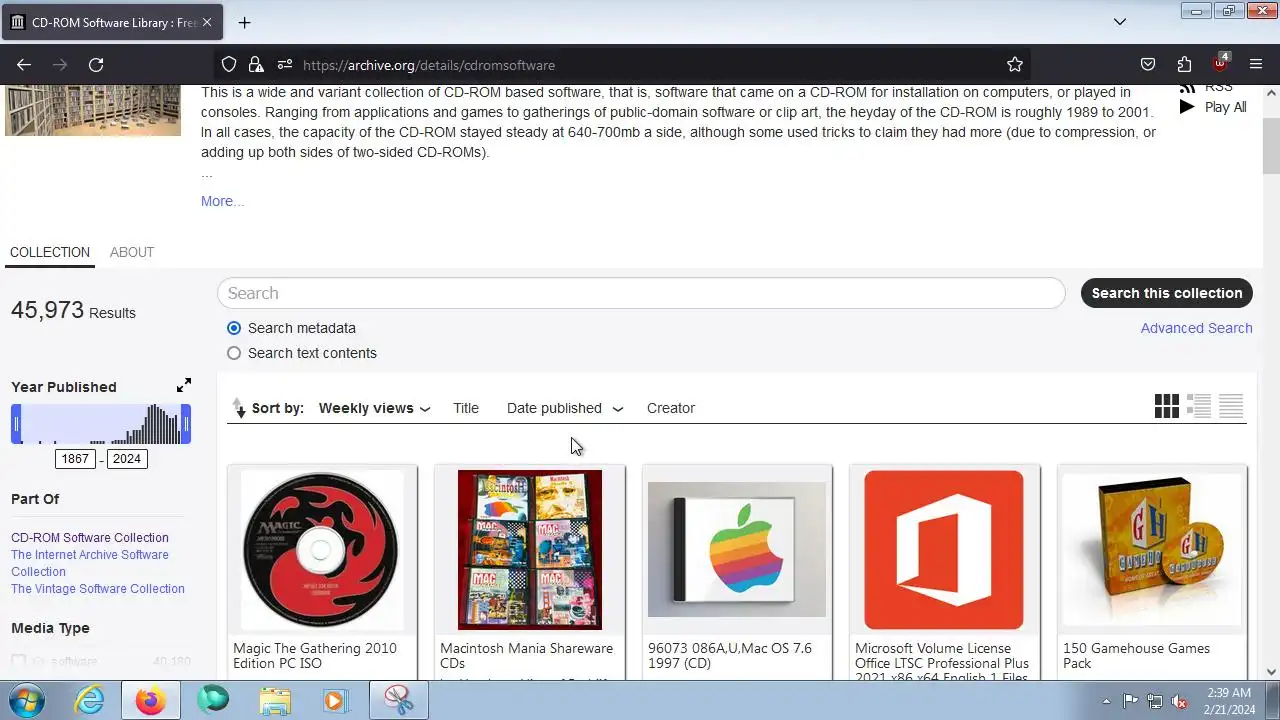Toggle sort direction arrow icon
The height and width of the screenshot is (720, 1280).
pyautogui.click(x=238, y=408)
